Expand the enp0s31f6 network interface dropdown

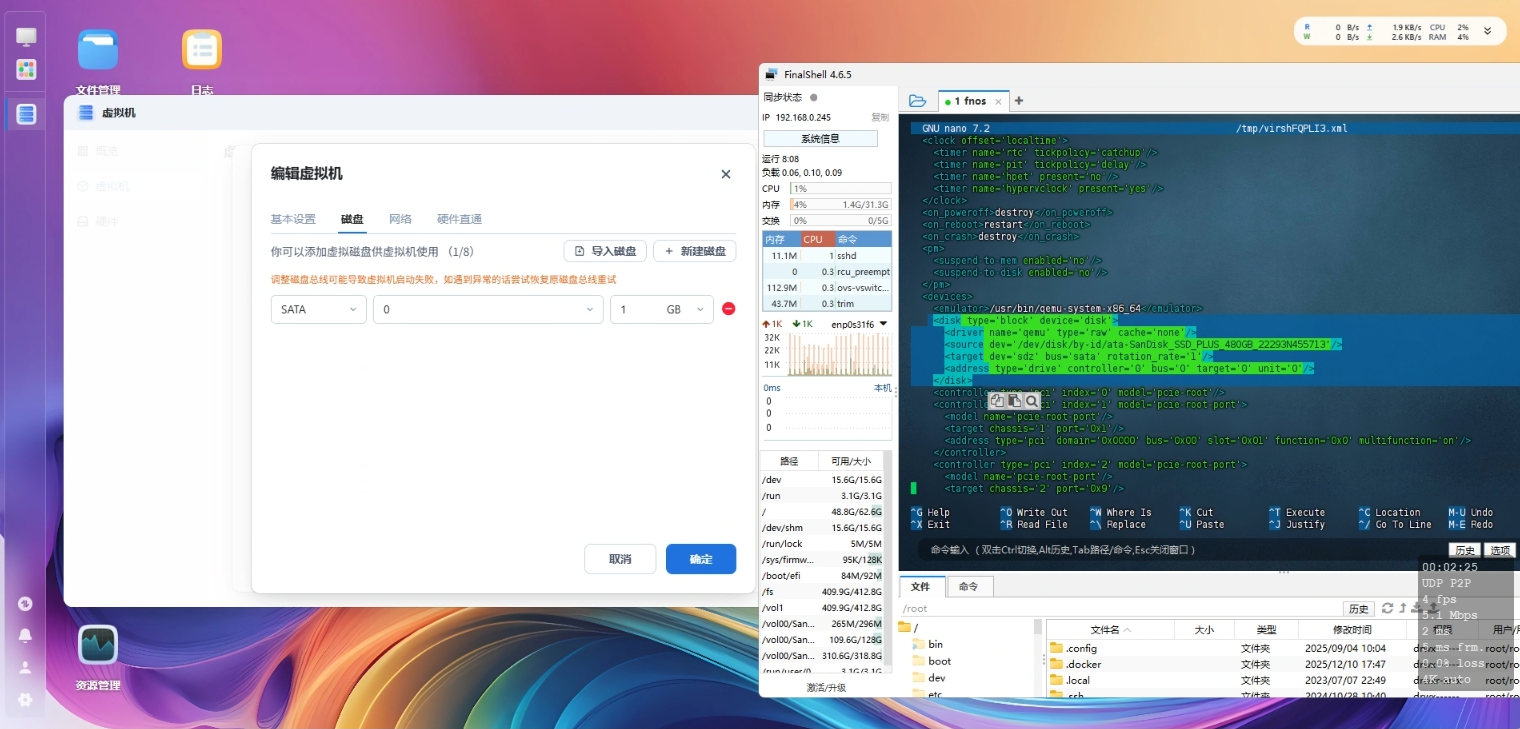pos(883,324)
